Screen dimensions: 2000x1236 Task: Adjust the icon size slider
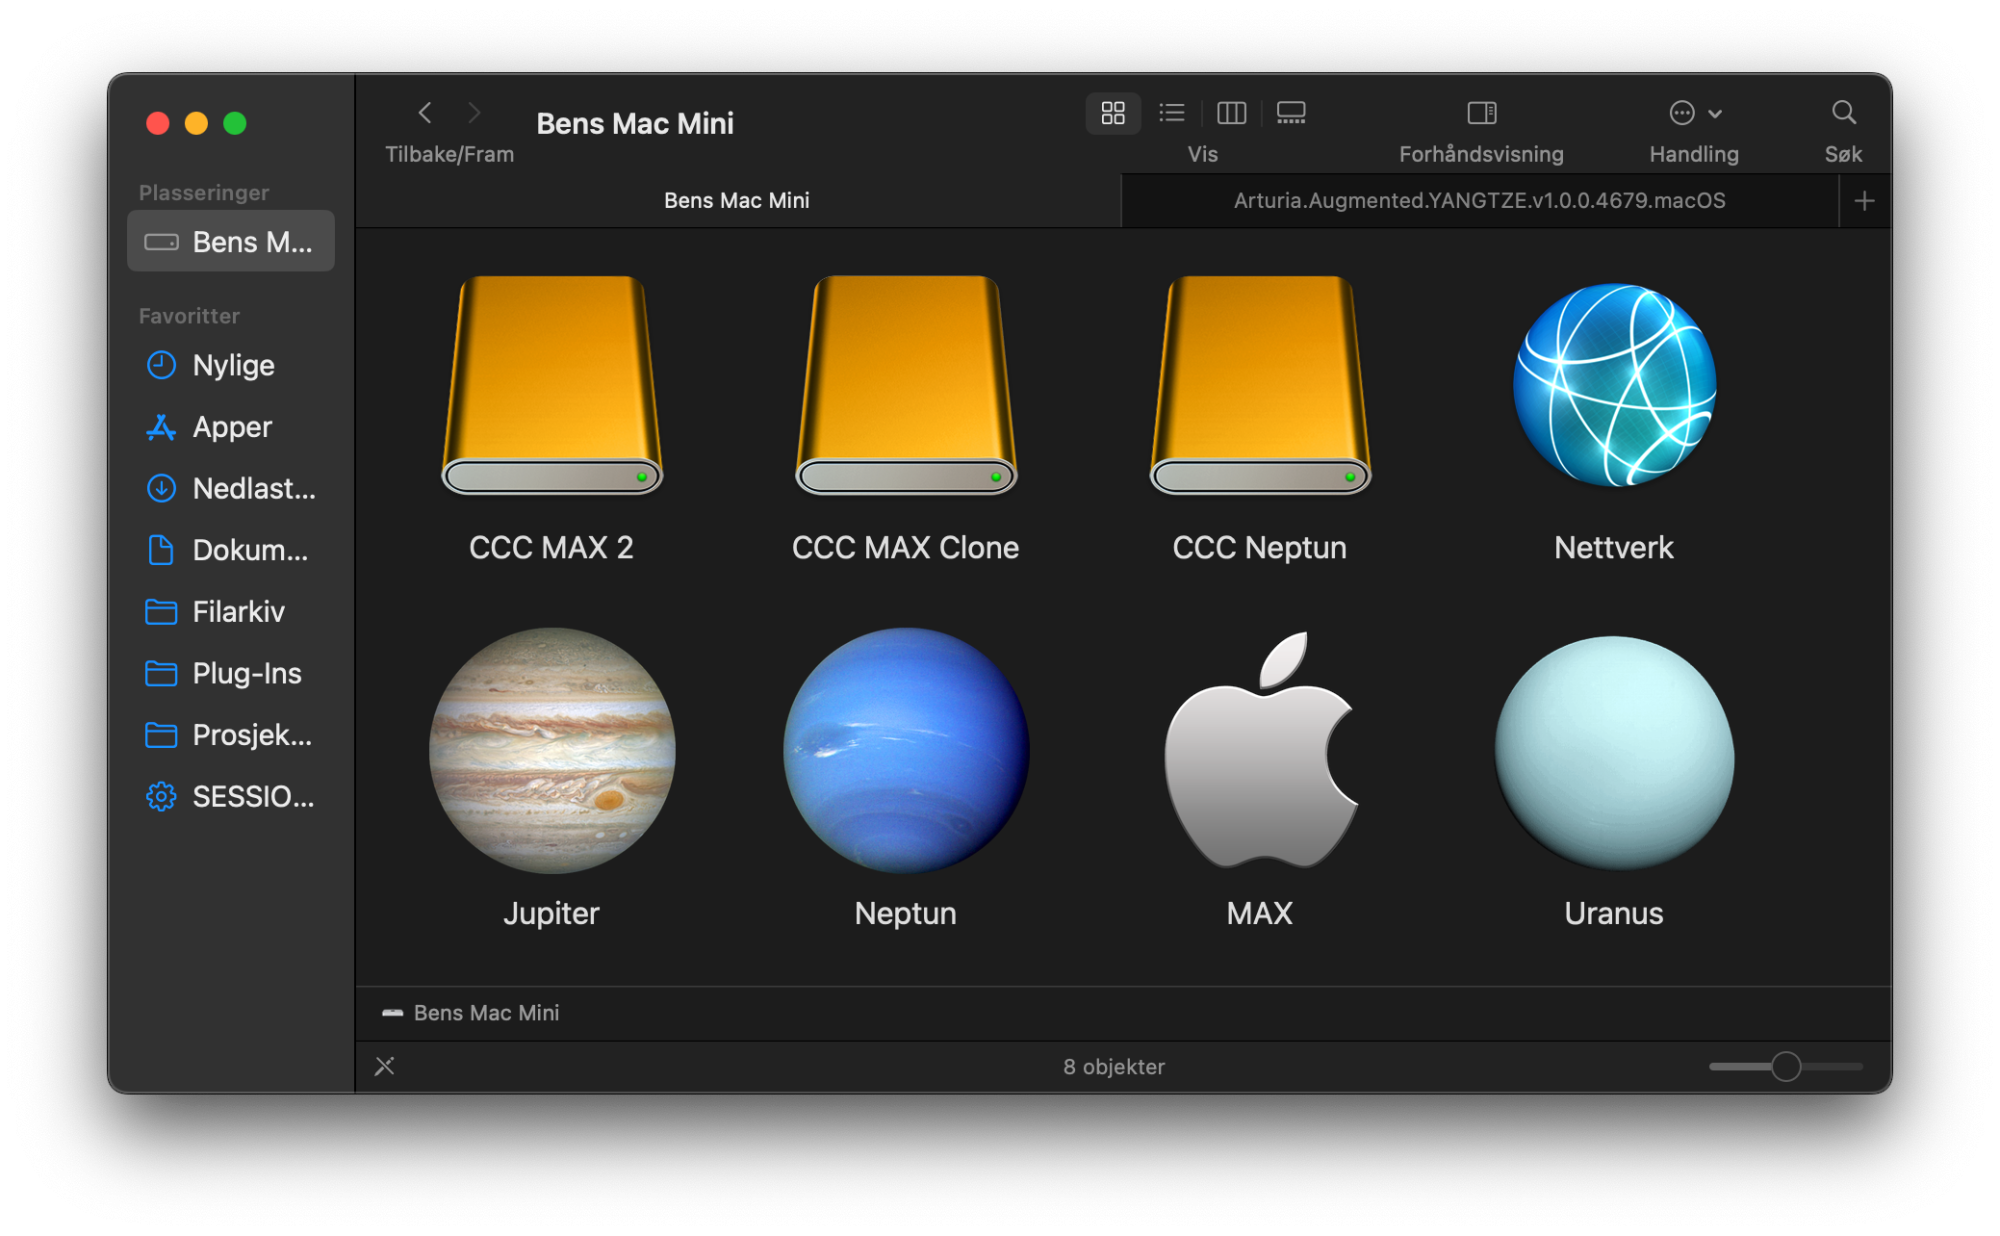point(1786,1067)
